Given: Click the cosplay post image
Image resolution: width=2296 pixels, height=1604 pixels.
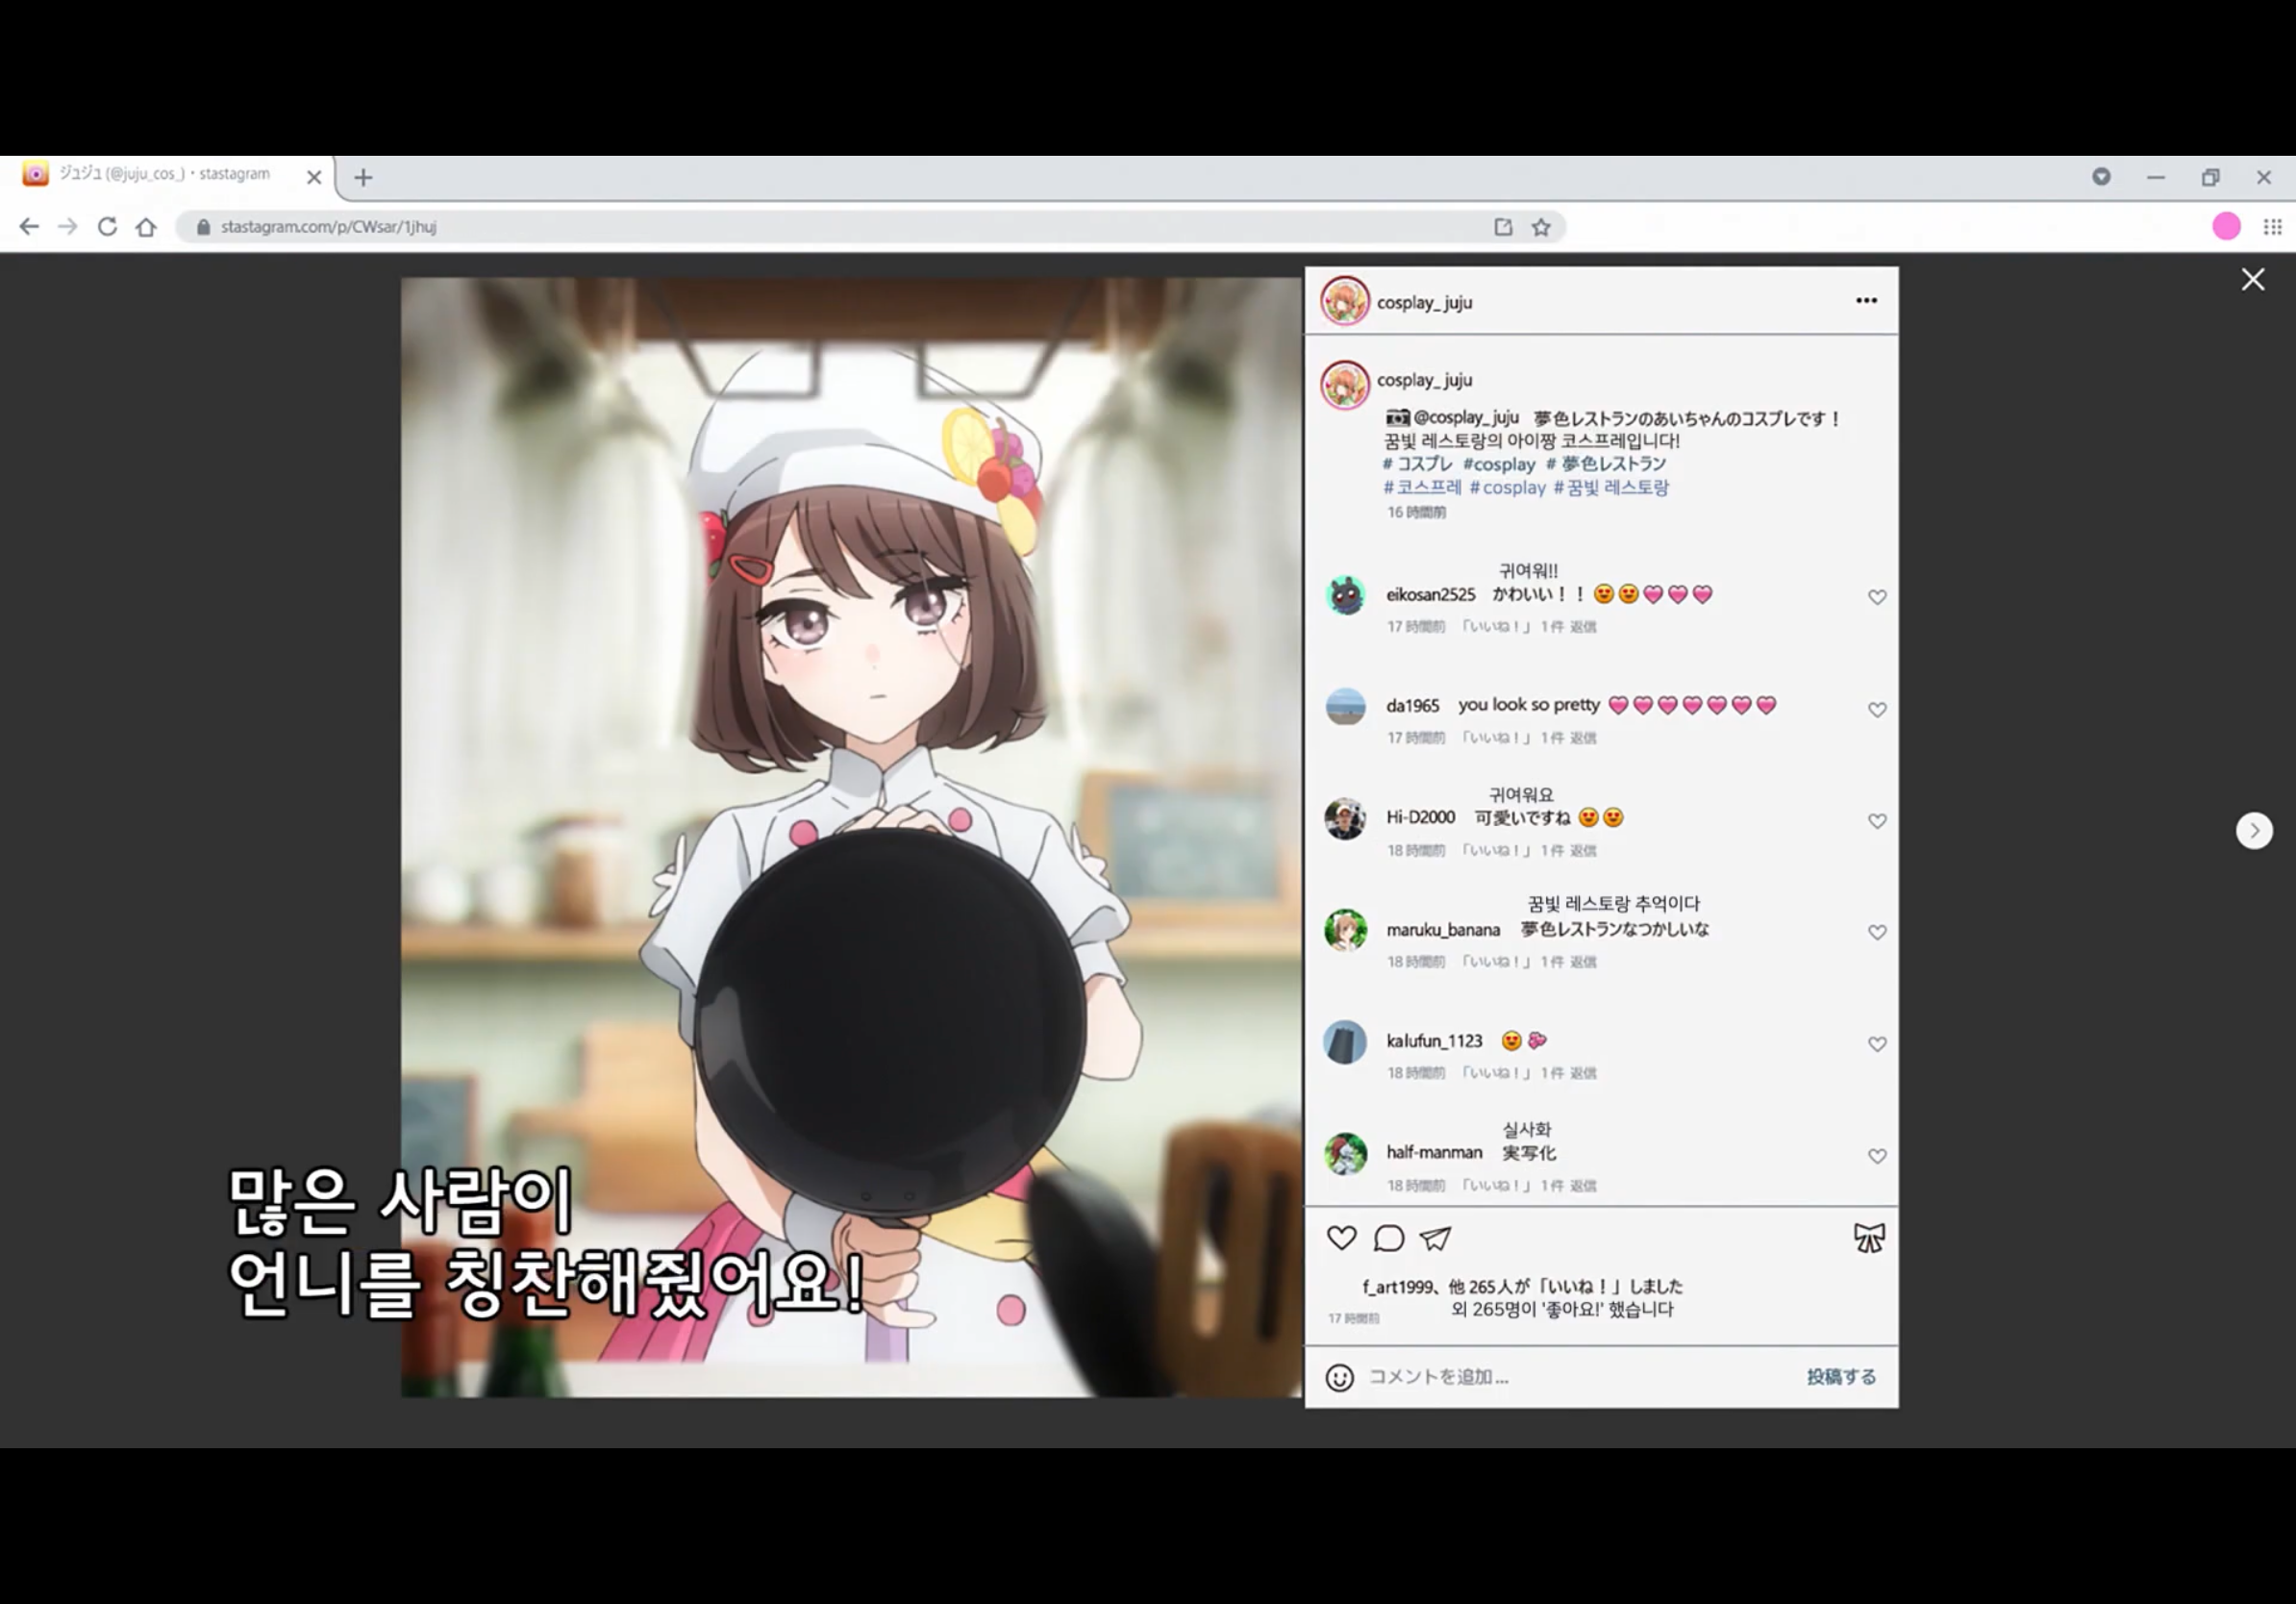Looking at the screenshot, I should coord(851,837).
